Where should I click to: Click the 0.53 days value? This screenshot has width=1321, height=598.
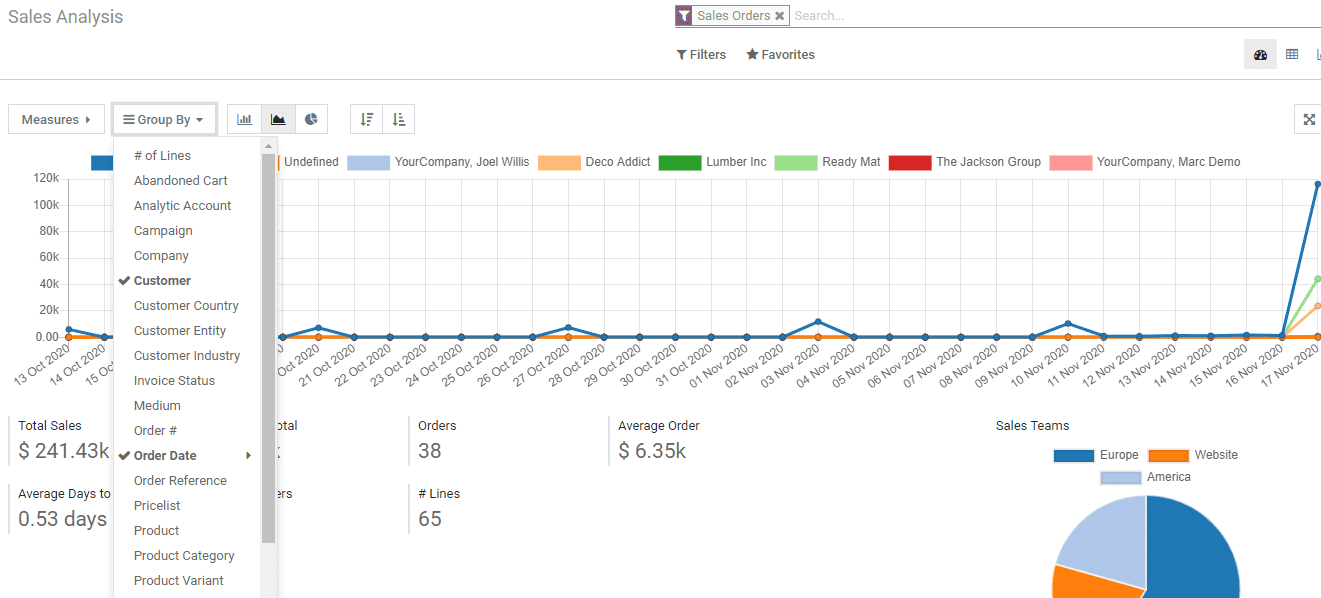point(63,519)
